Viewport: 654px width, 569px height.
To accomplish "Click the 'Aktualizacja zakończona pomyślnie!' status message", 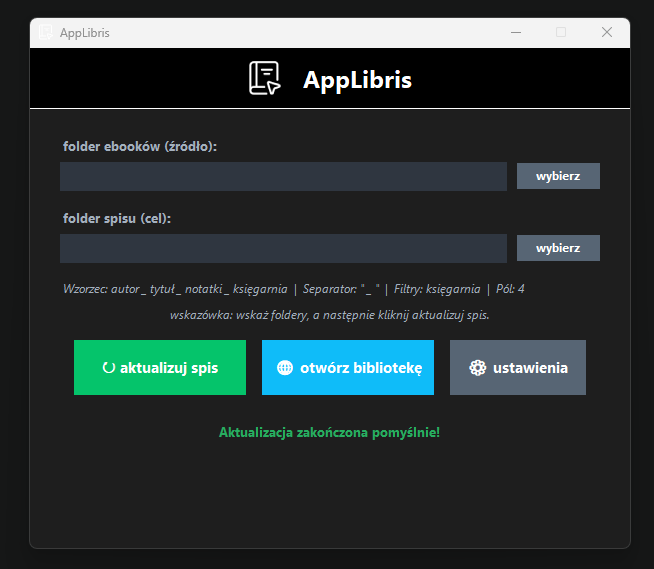I will tap(330, 432).
